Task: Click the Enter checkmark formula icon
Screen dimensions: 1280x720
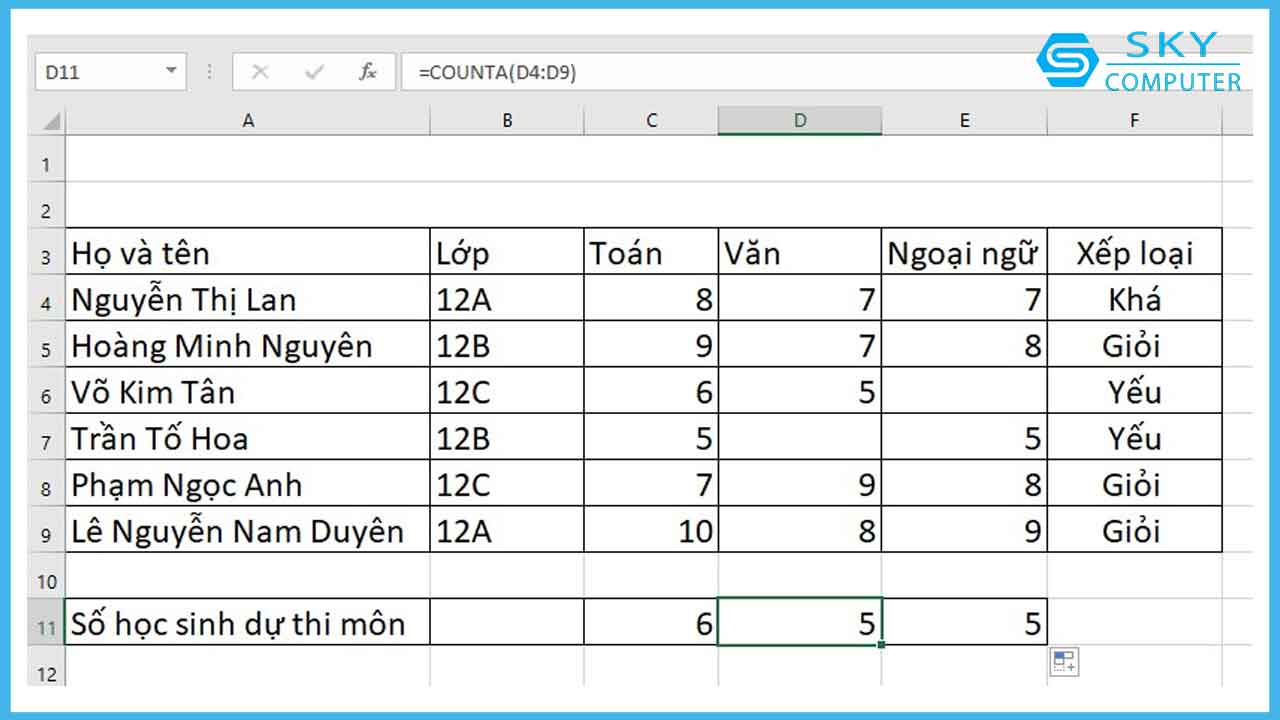Action: (314, 72)
